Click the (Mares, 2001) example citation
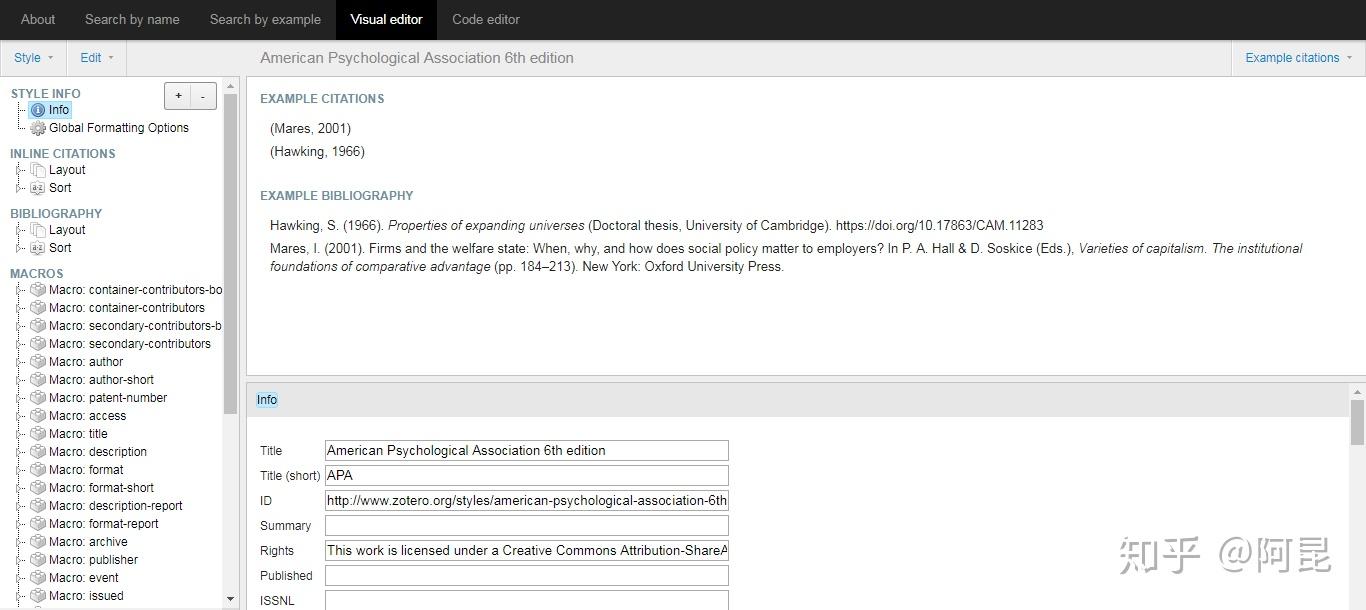This screenshot has height=610, width=1366. (310, 128)
